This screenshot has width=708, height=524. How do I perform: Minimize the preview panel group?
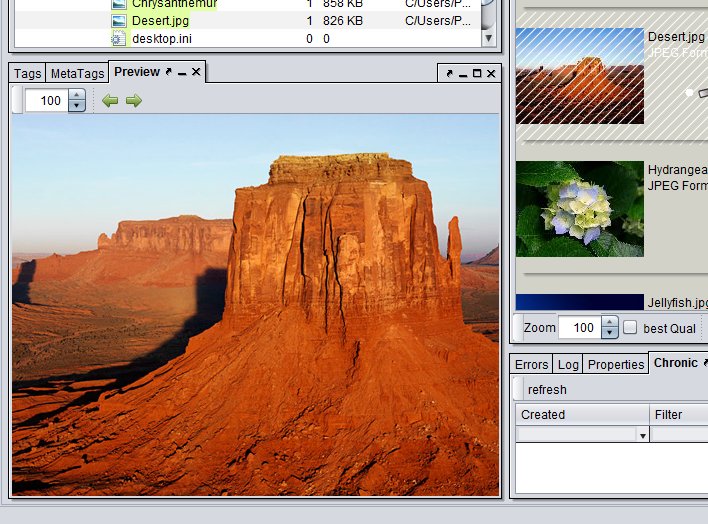click(463, 75)
